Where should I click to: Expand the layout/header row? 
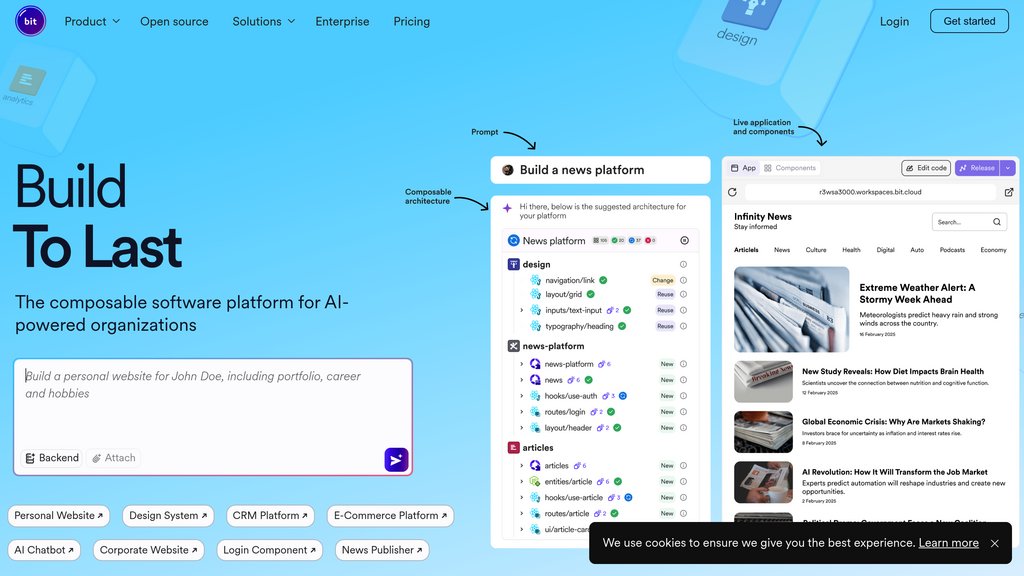521,428
